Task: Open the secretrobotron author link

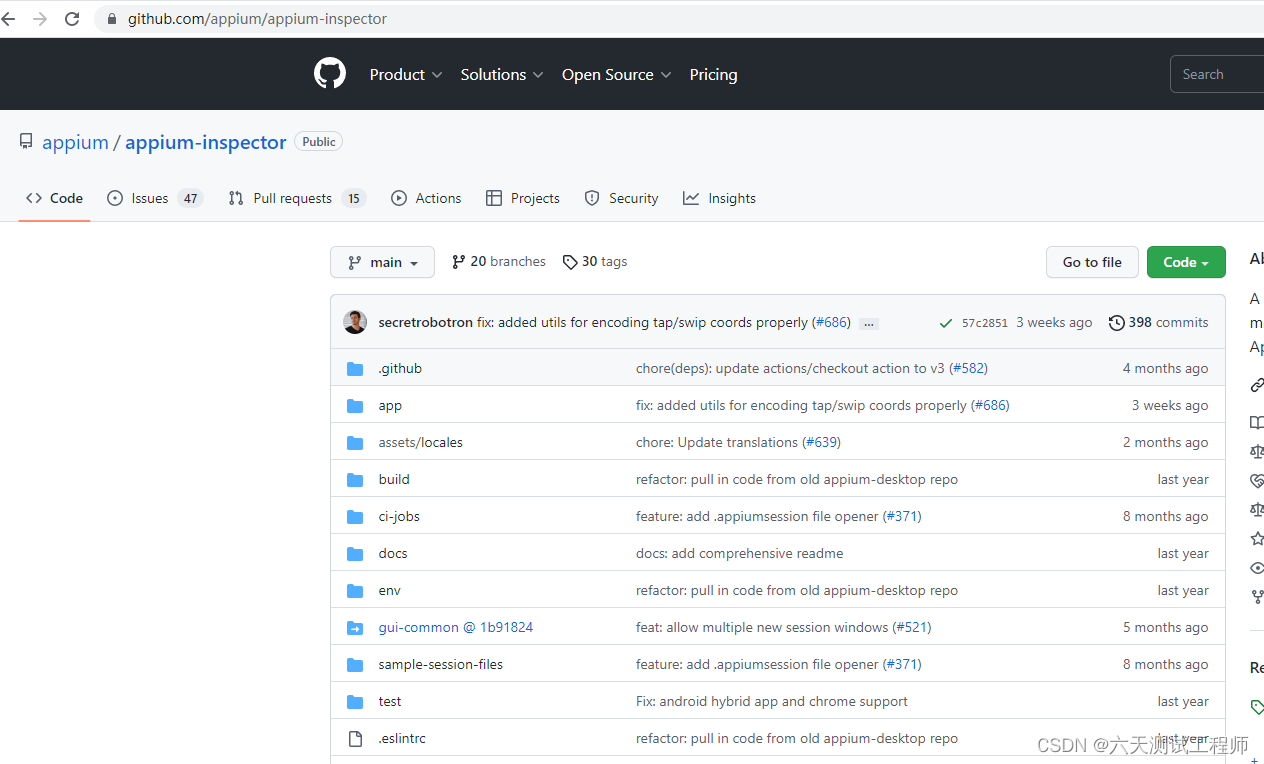Action: pos(426,323)
